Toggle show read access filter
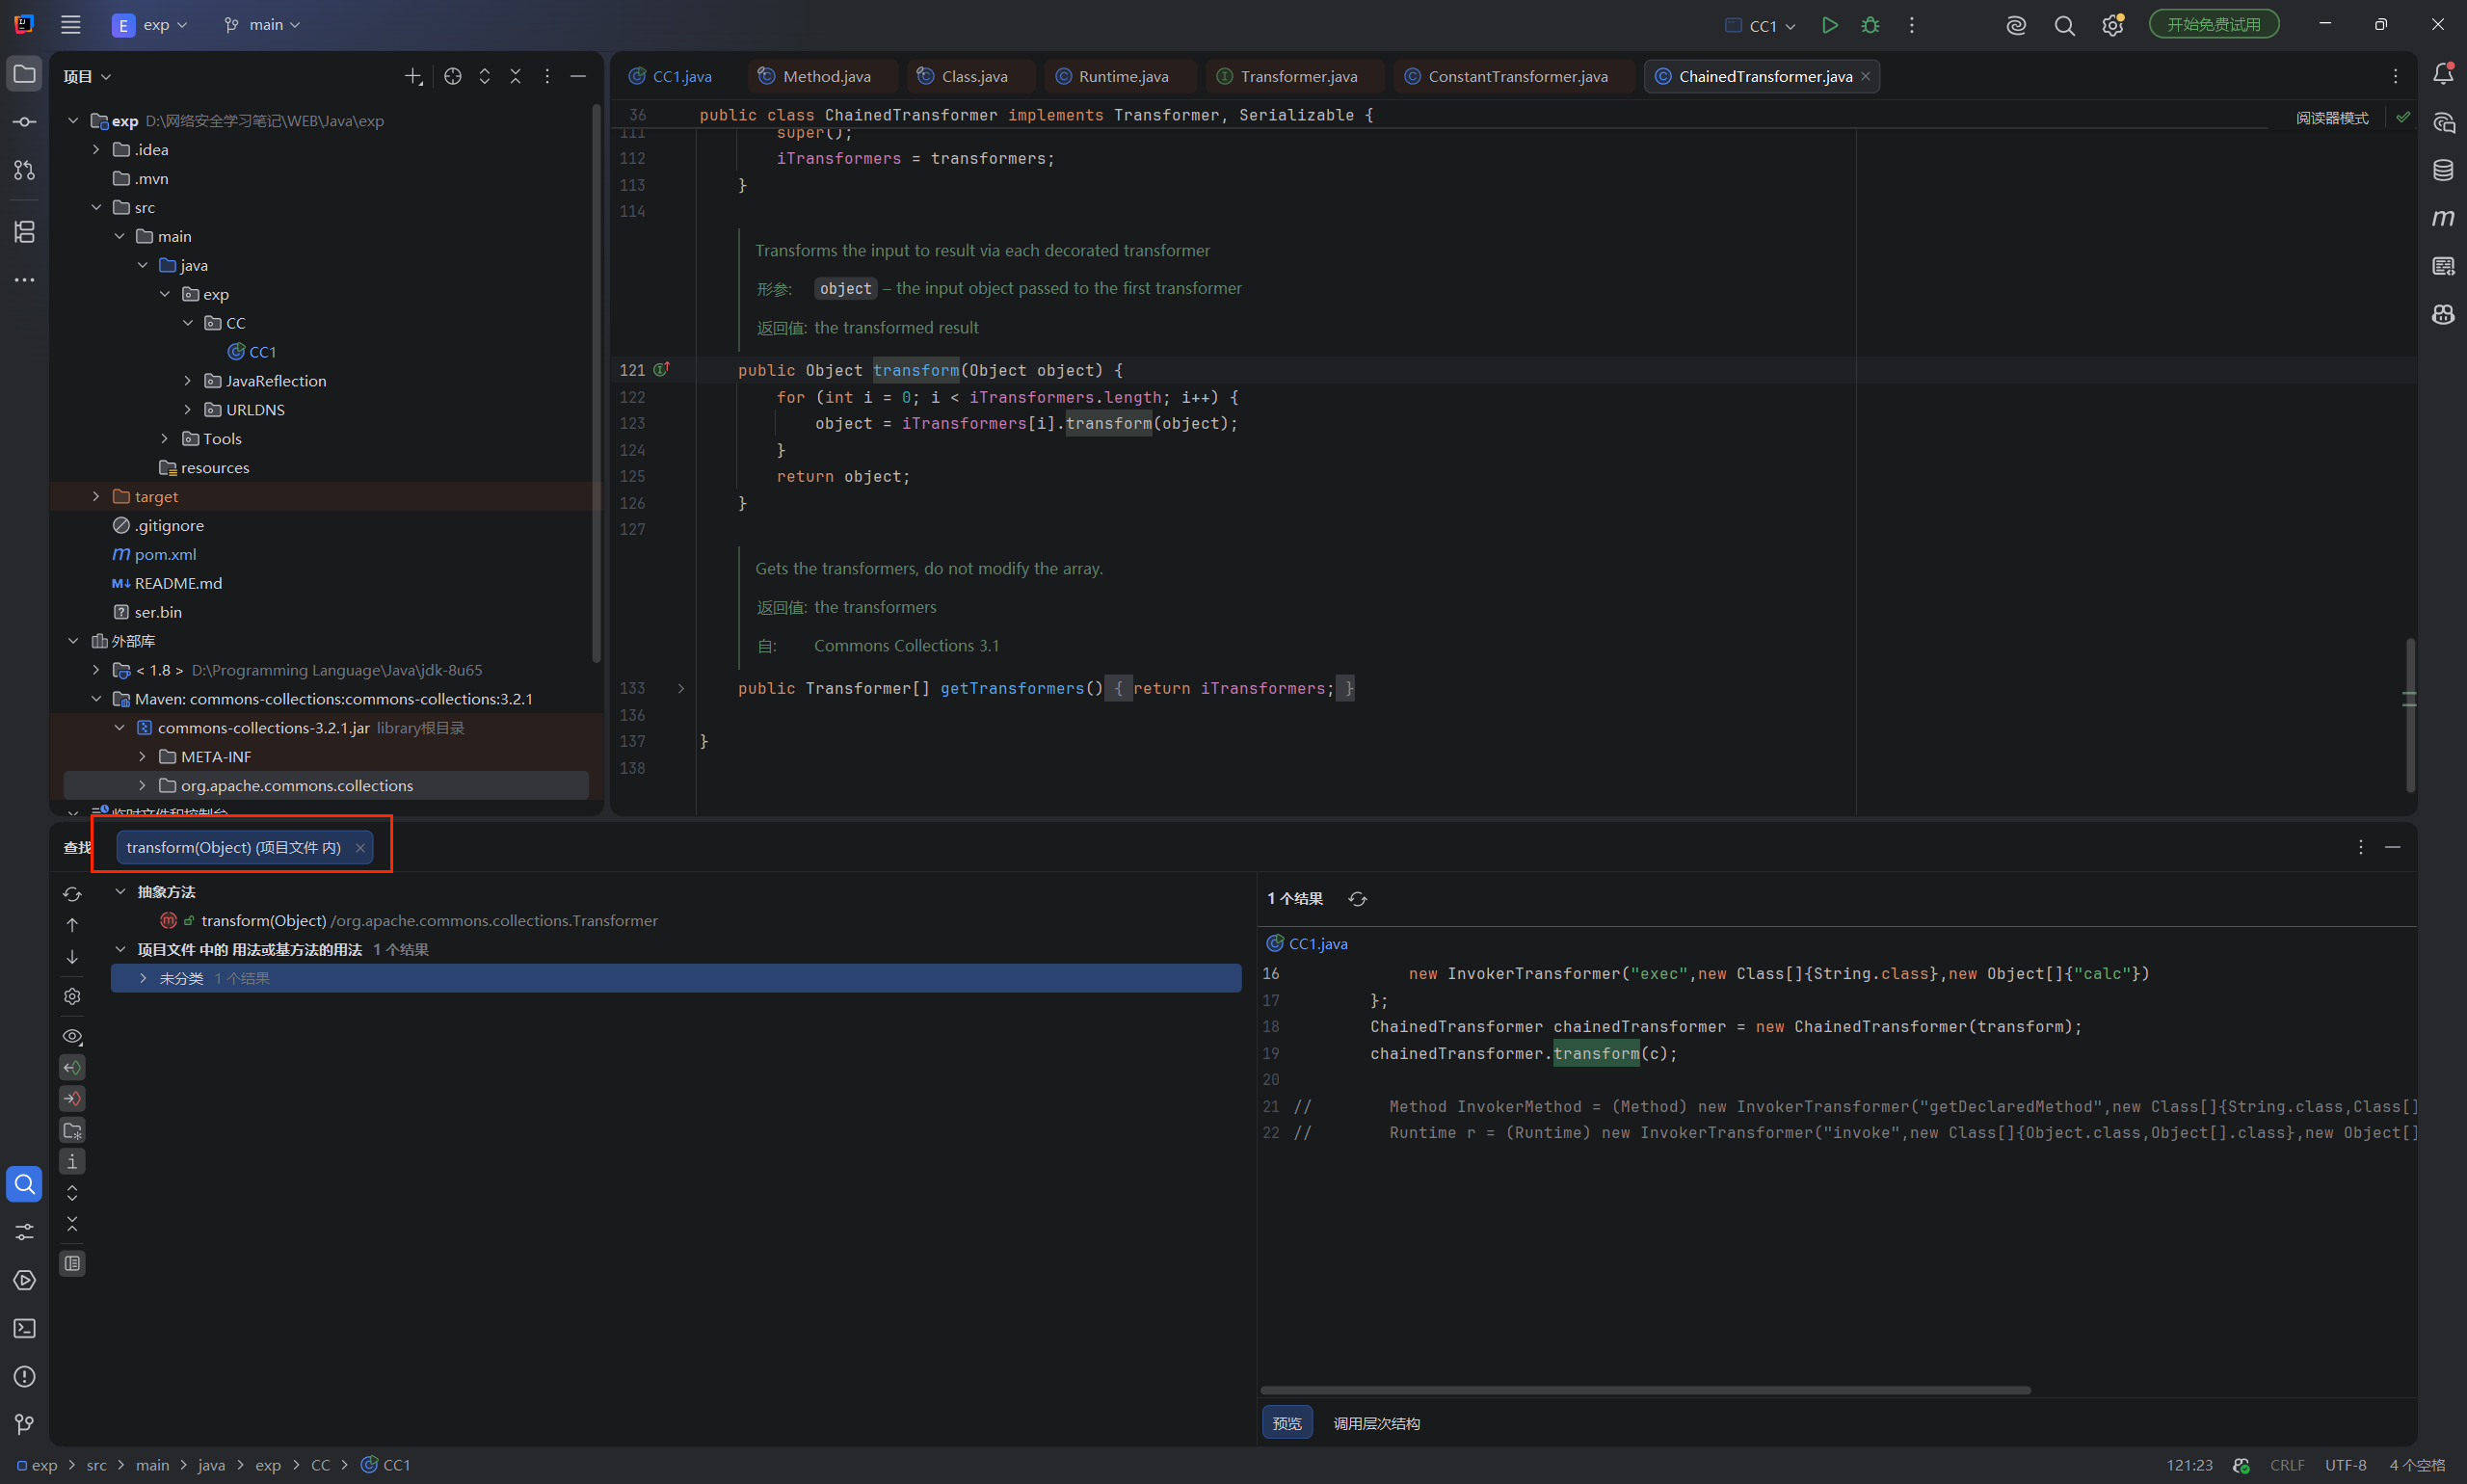Image resolution: width=2467 pixels, height=1484 pixels. click(72, 1067)
